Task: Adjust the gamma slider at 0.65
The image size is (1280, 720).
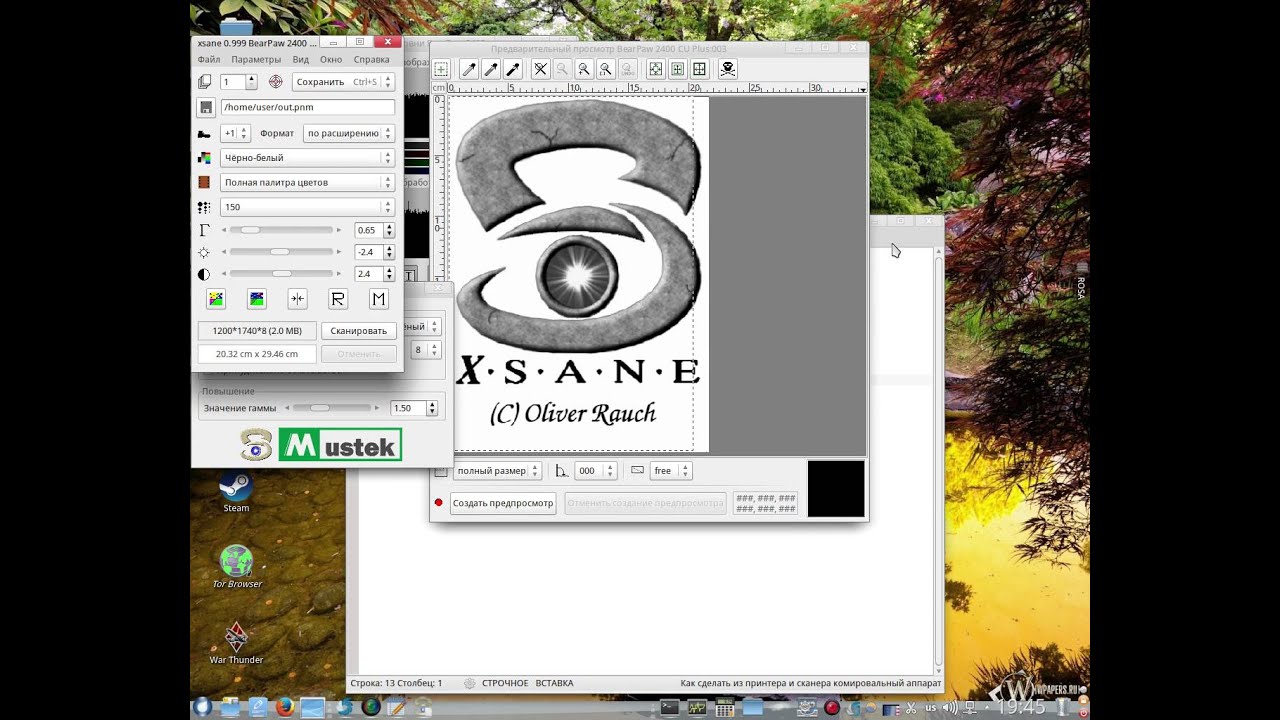Action: pos(282,230)
